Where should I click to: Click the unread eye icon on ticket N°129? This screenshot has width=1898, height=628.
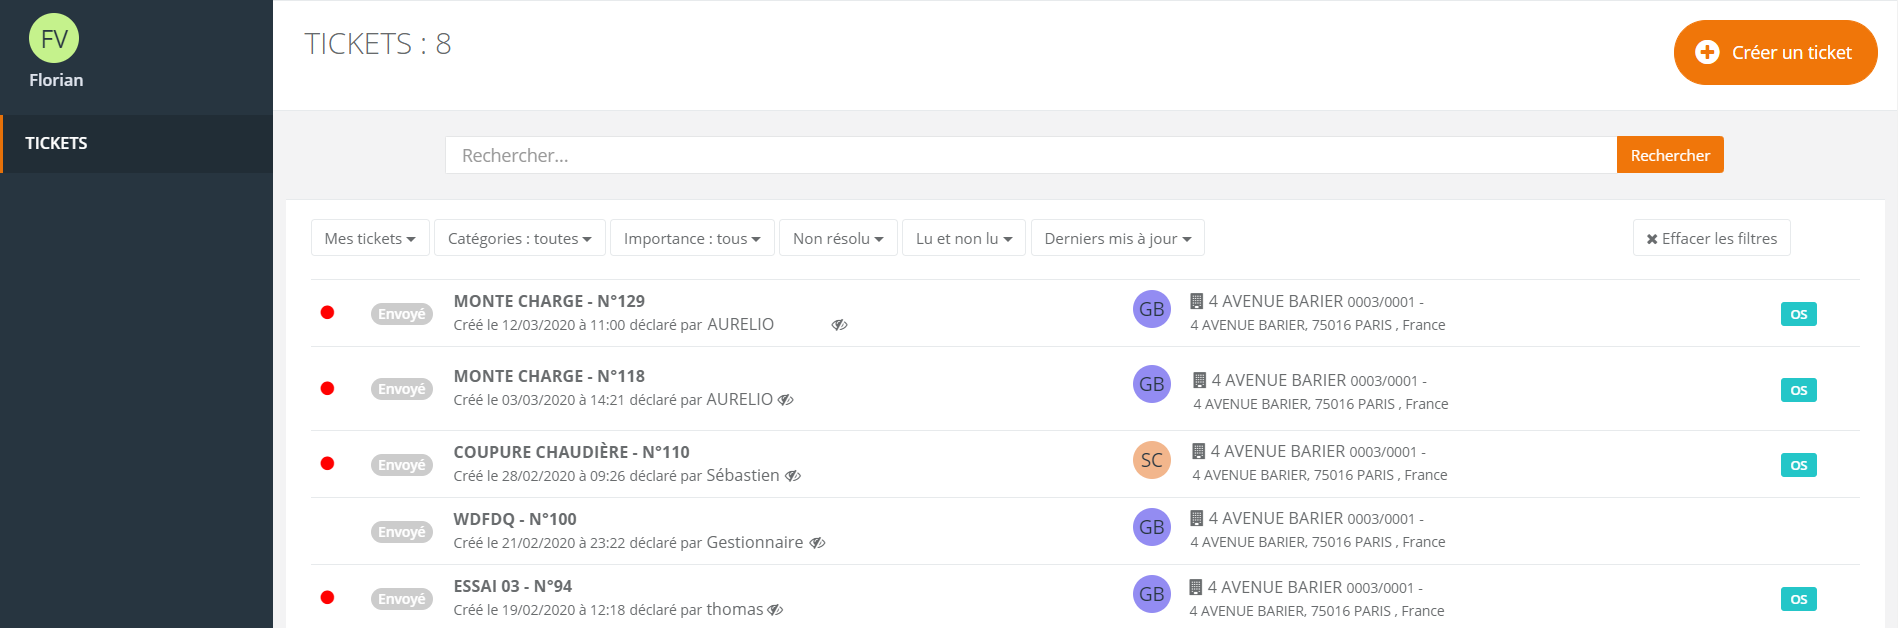[x=839, y=325]
